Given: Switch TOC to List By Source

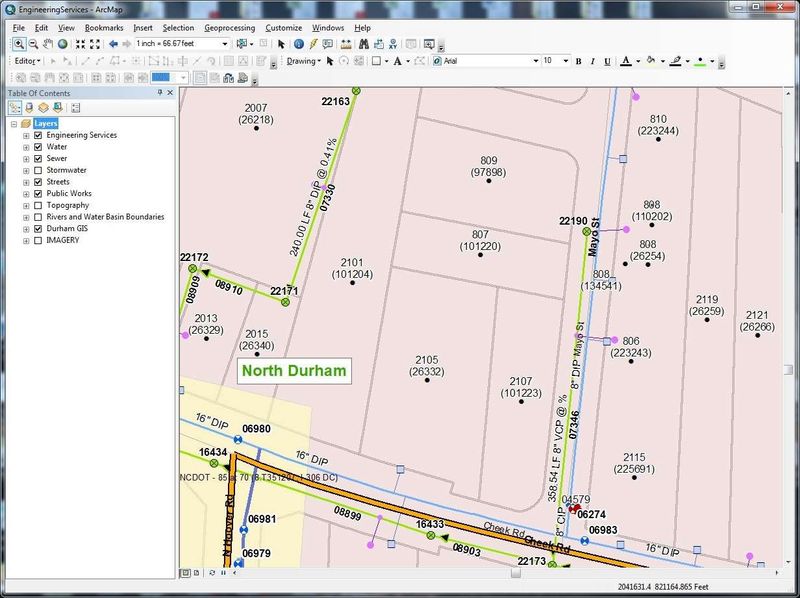Looking at the screenshot, I should tap(29, 108).
